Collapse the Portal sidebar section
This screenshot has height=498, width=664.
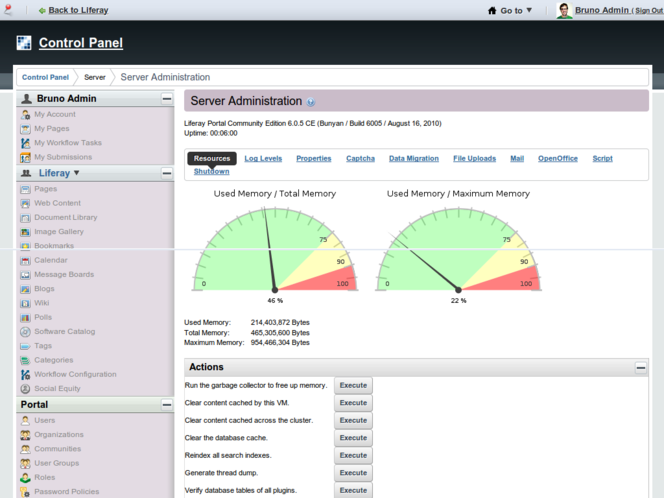[x=167, y=405]
